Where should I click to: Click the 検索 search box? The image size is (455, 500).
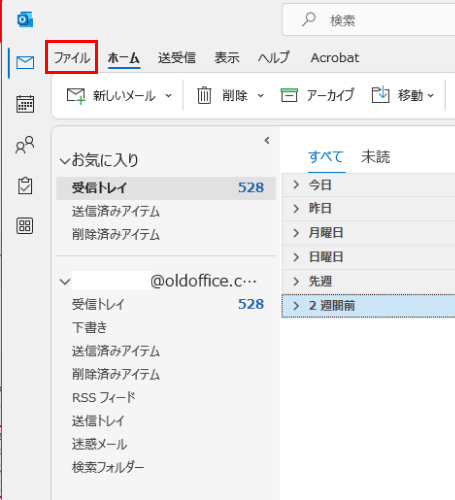click(369, 20)
